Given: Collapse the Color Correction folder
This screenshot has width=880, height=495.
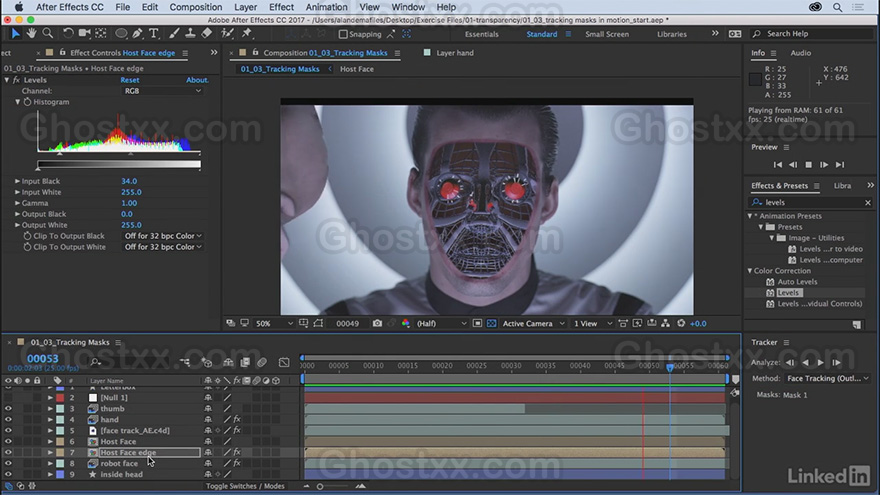Looking at the screenshot, I should pos(750,271).
